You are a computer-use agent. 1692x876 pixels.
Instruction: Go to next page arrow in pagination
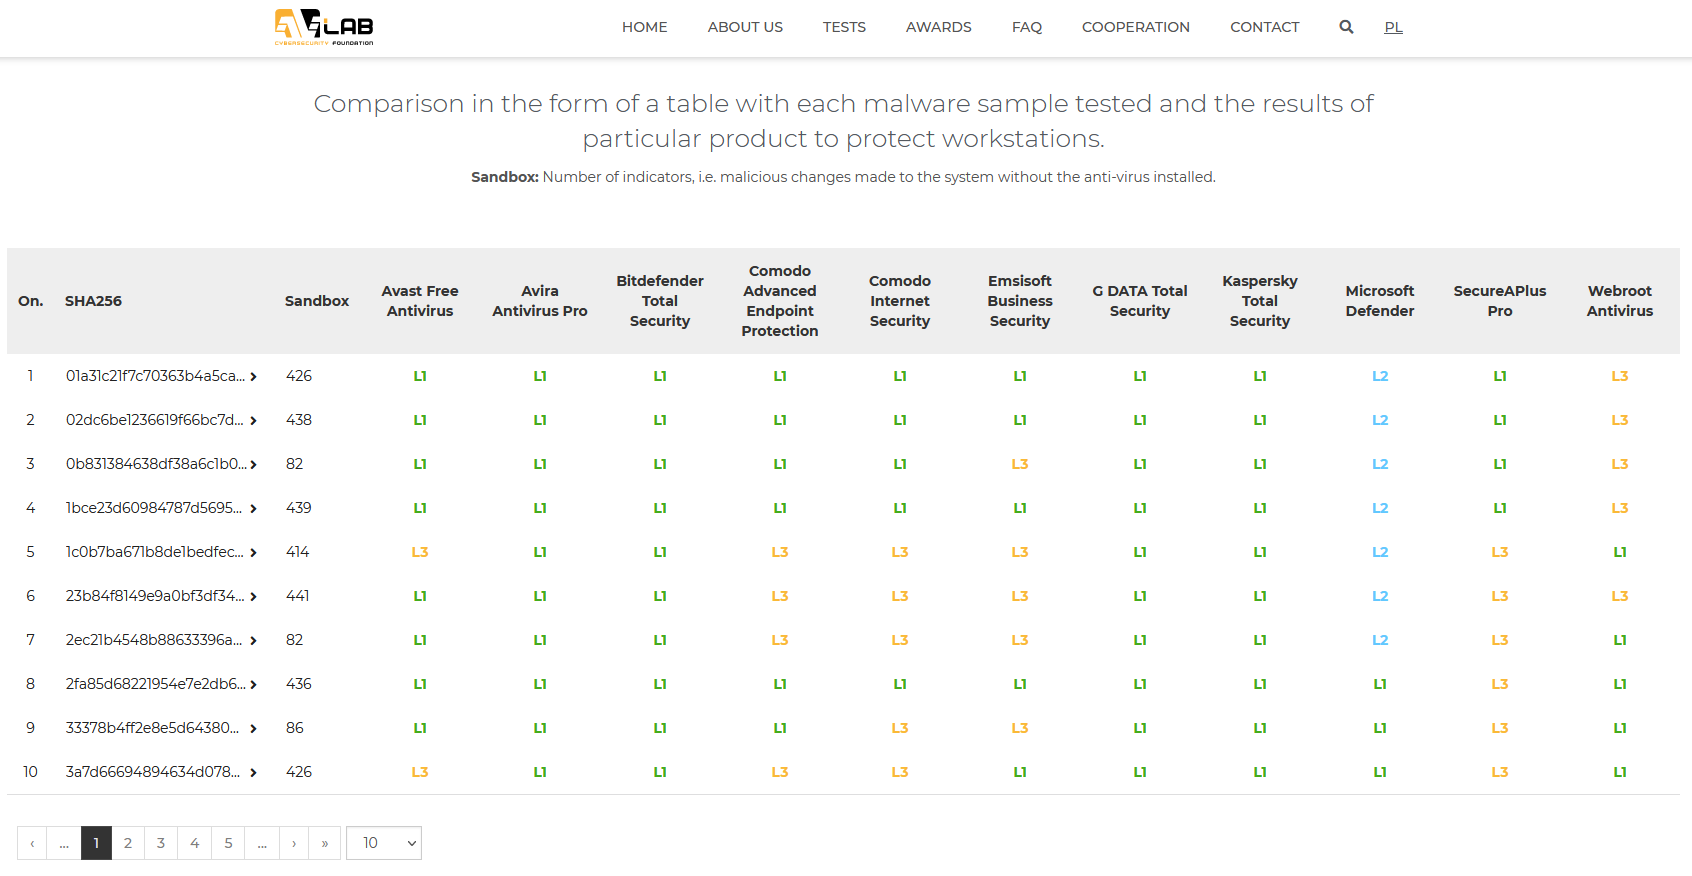click(294, 843)
